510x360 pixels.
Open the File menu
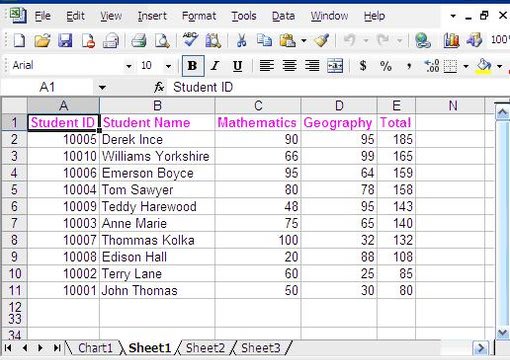(x=43, y=16)
